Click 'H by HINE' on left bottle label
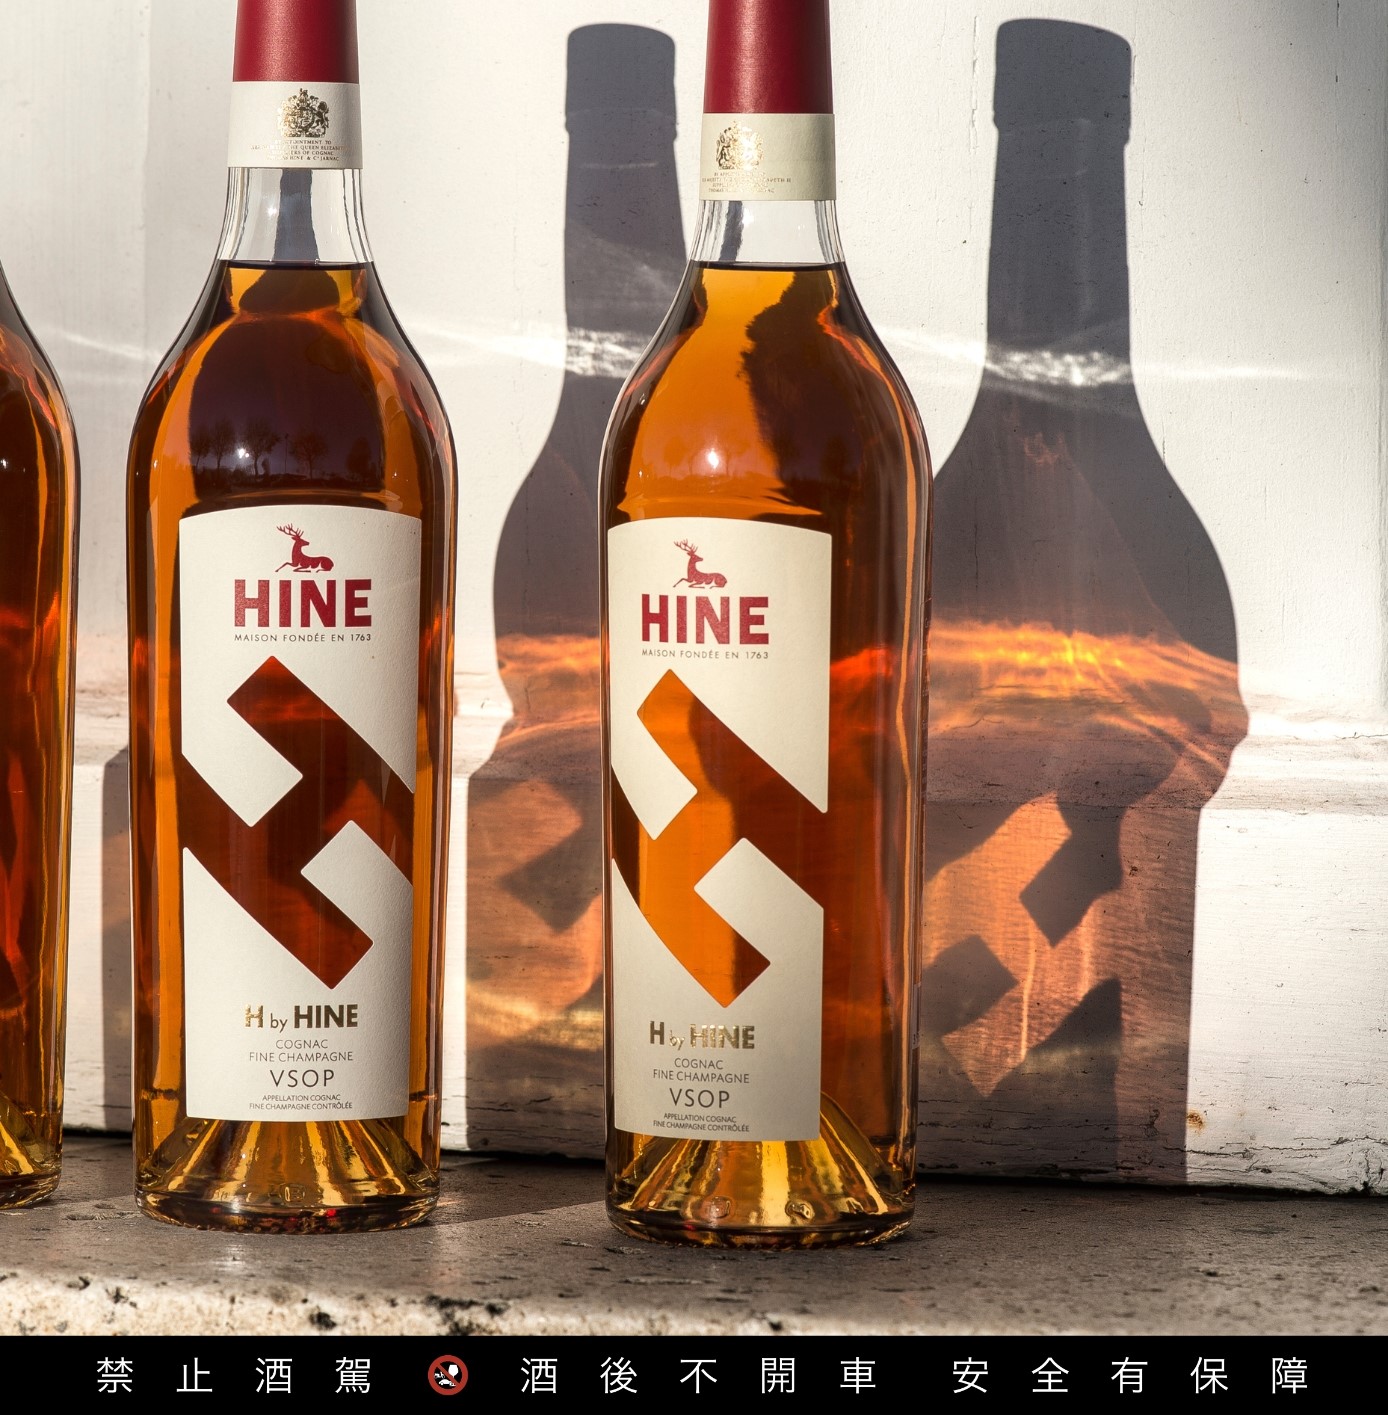This screenshot has height=1415, width=1388. [x=301, y=1018]
